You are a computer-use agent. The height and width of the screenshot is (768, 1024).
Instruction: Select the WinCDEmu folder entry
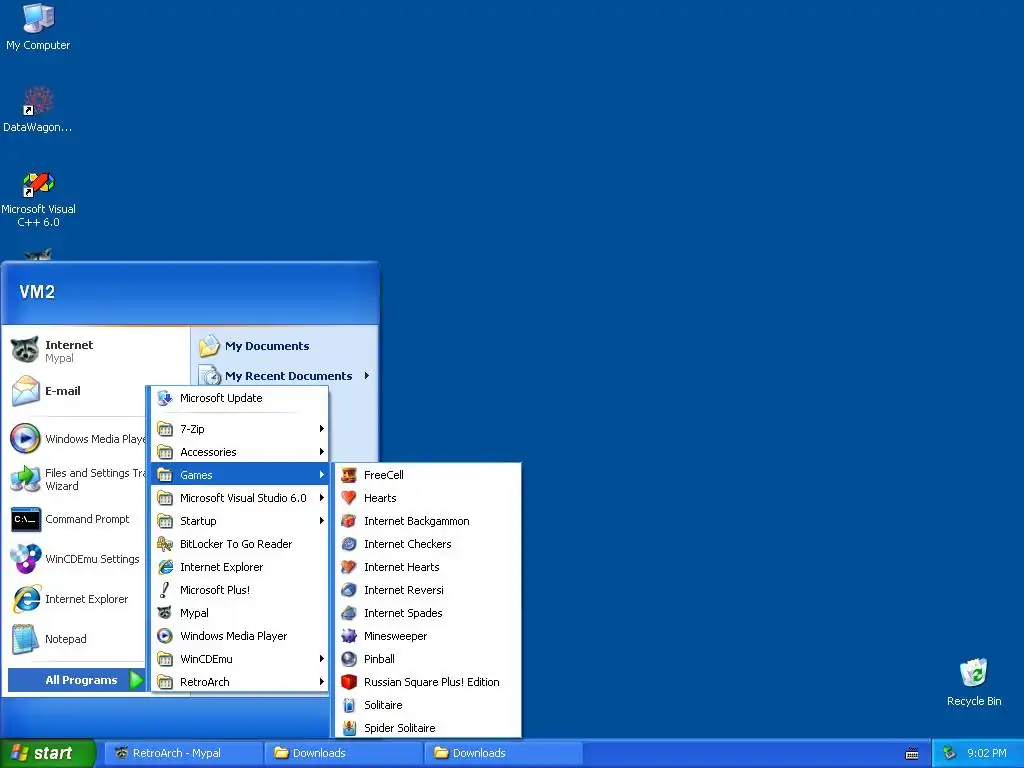click(x=240, y=659)
